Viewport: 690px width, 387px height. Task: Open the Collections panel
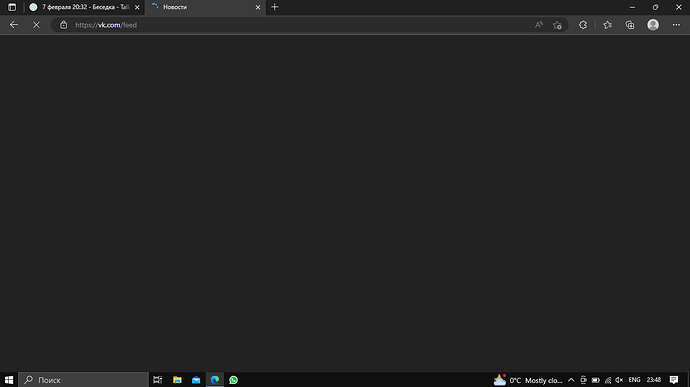[630, 25]
